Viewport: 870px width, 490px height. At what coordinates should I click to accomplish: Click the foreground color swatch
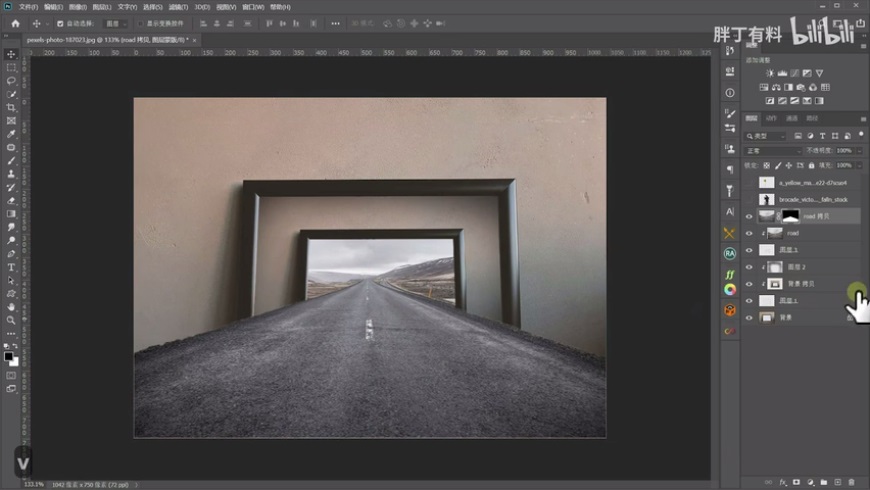9,355
